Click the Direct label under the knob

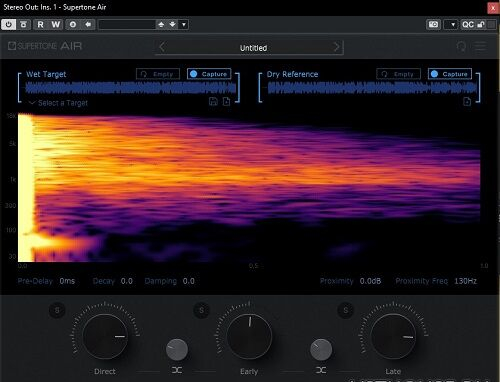click(105, 371)
